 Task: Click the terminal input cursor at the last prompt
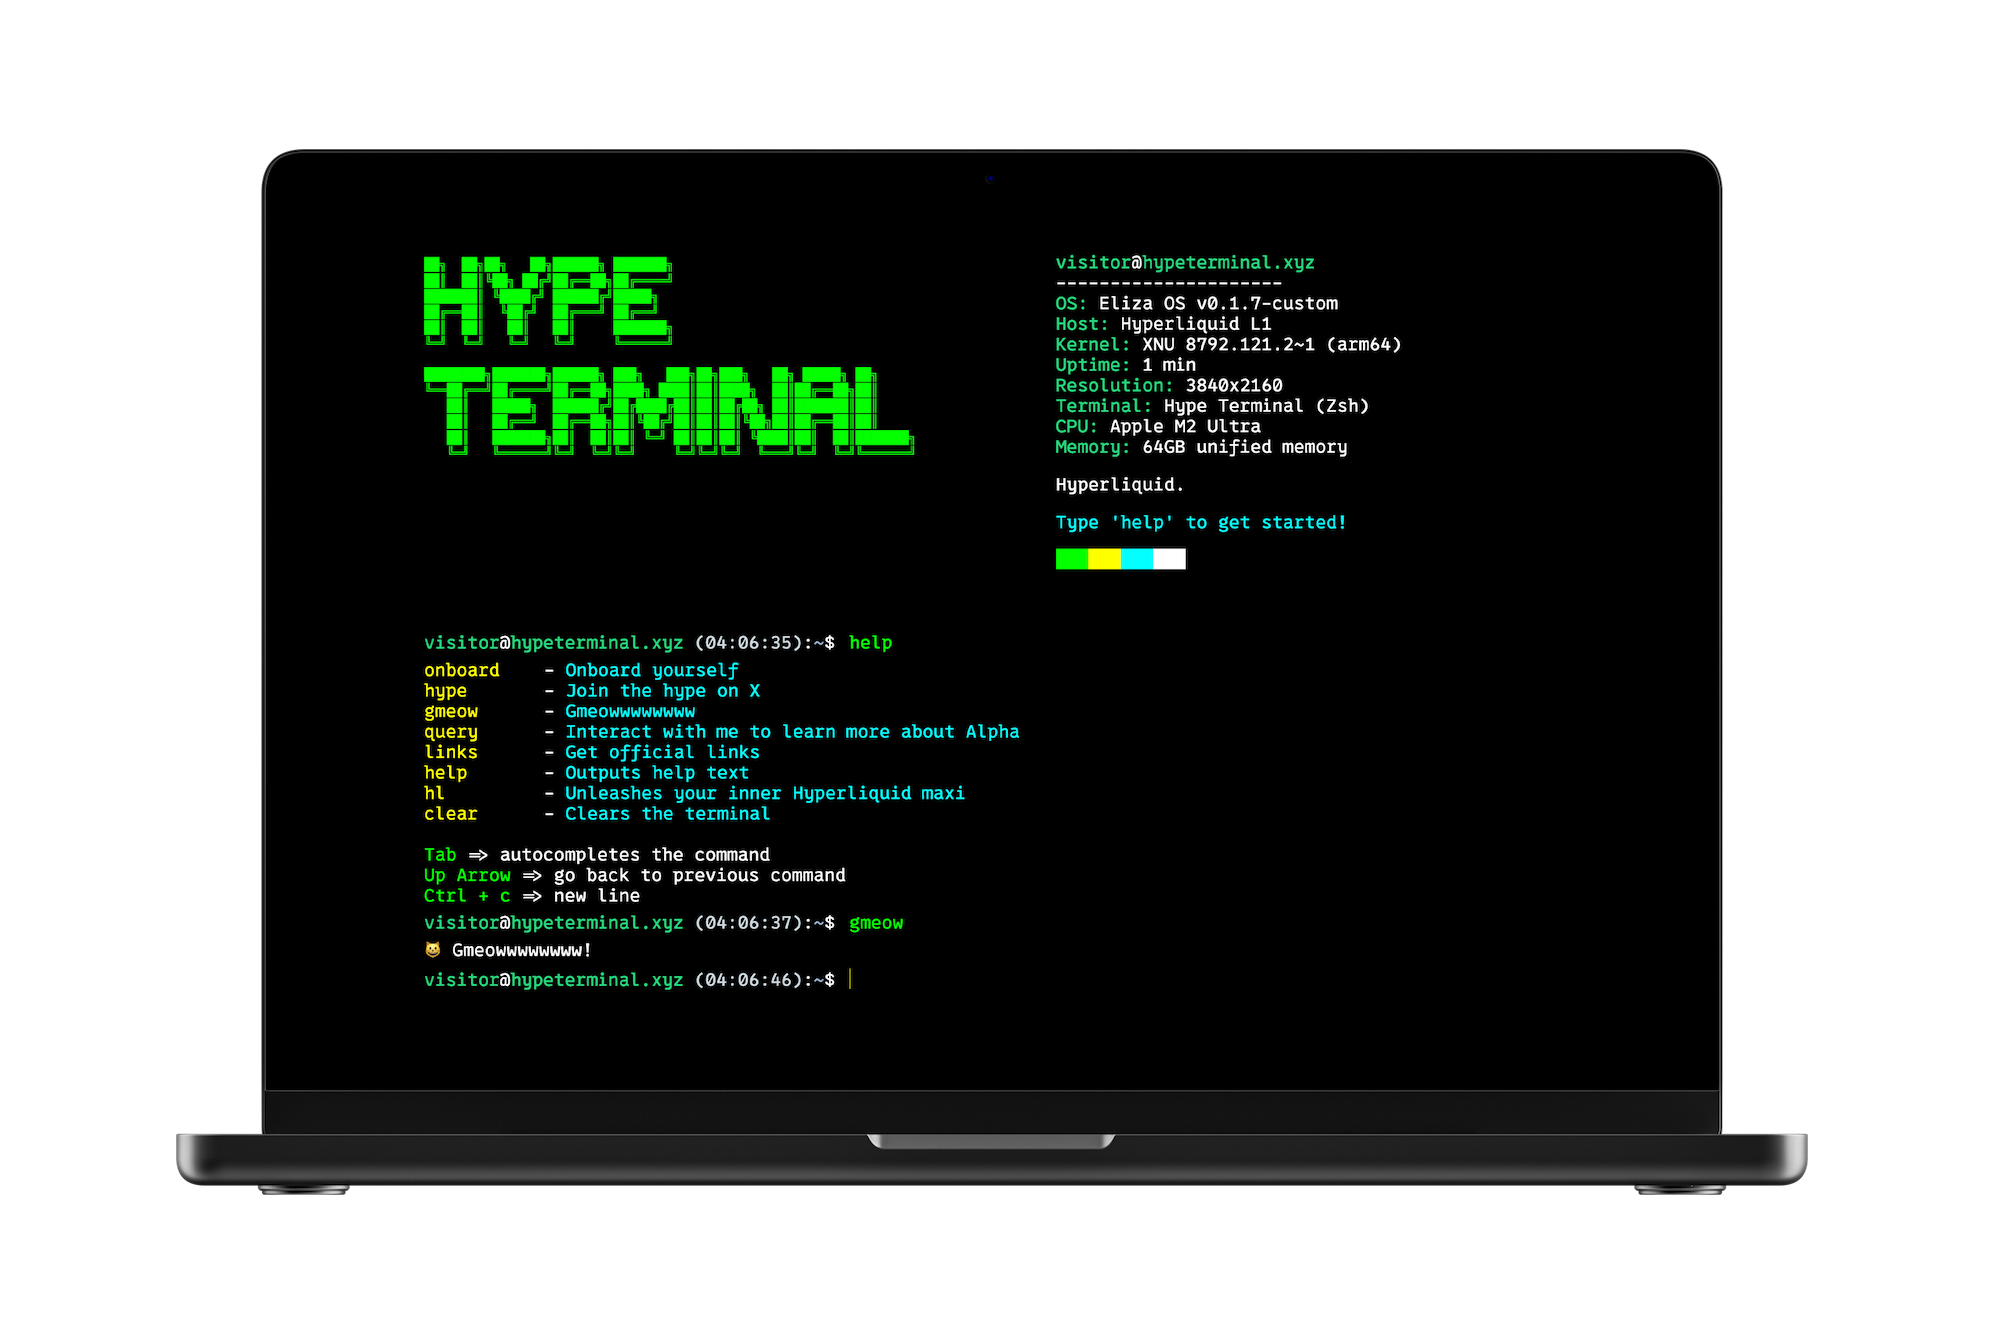[x=850, y=979]
